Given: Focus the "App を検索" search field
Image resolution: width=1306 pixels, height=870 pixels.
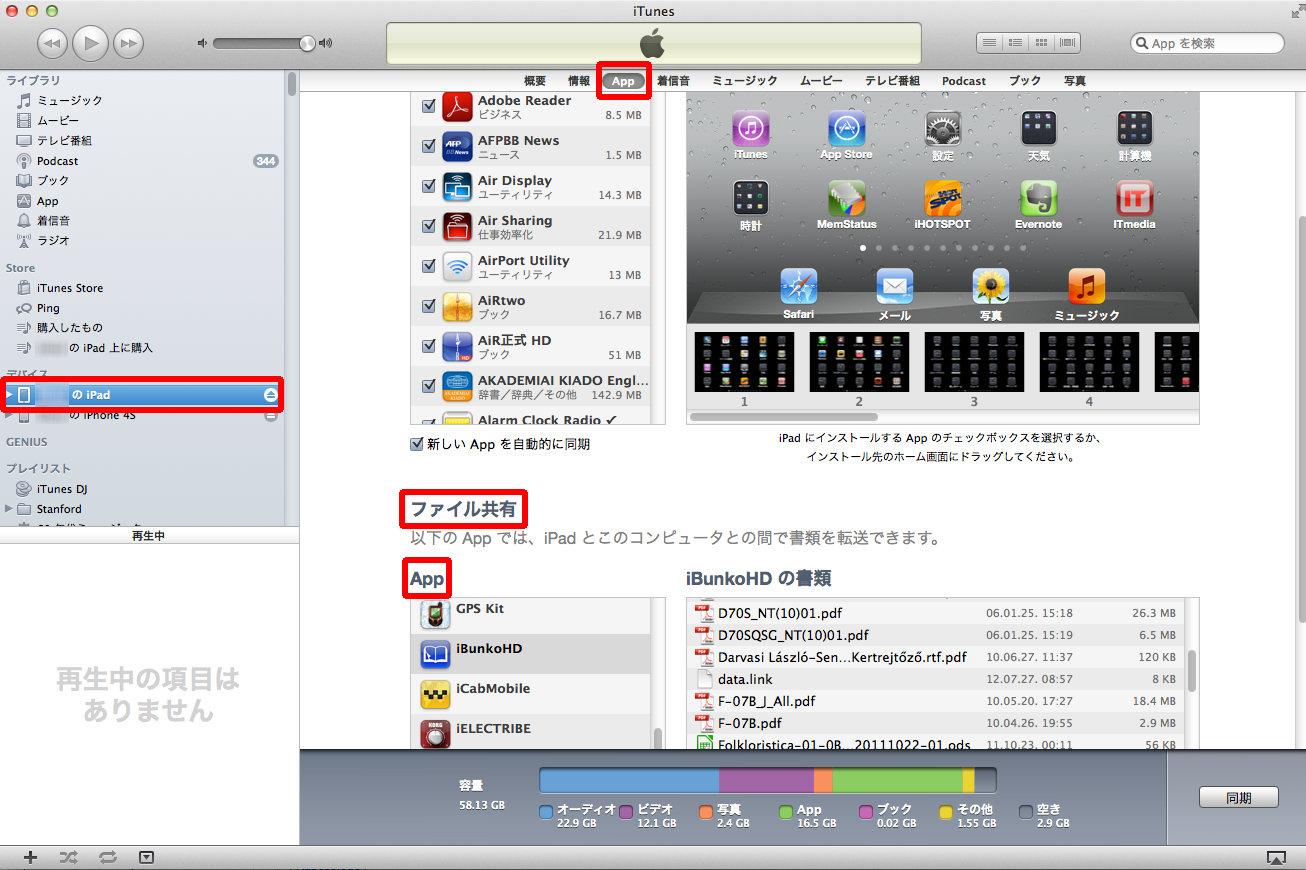Looking at the screenshot, I should [1207, 43].
